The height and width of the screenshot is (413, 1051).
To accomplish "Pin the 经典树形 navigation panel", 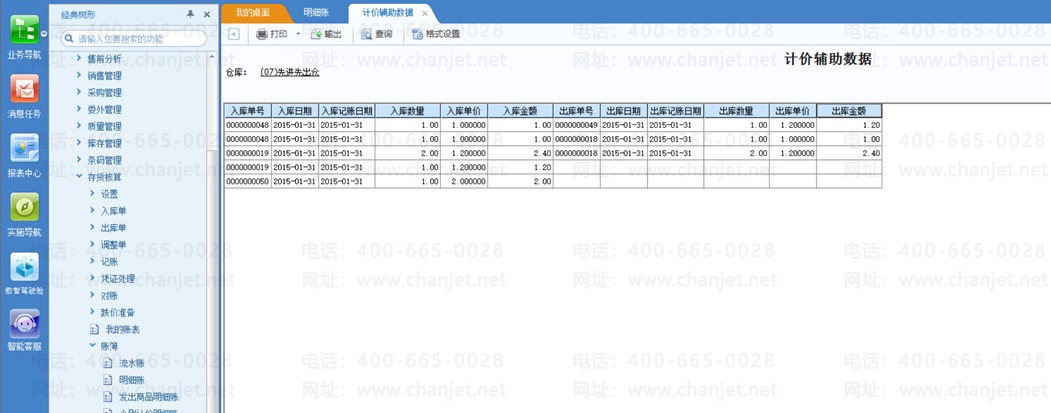I will click(x=191, y=14).
